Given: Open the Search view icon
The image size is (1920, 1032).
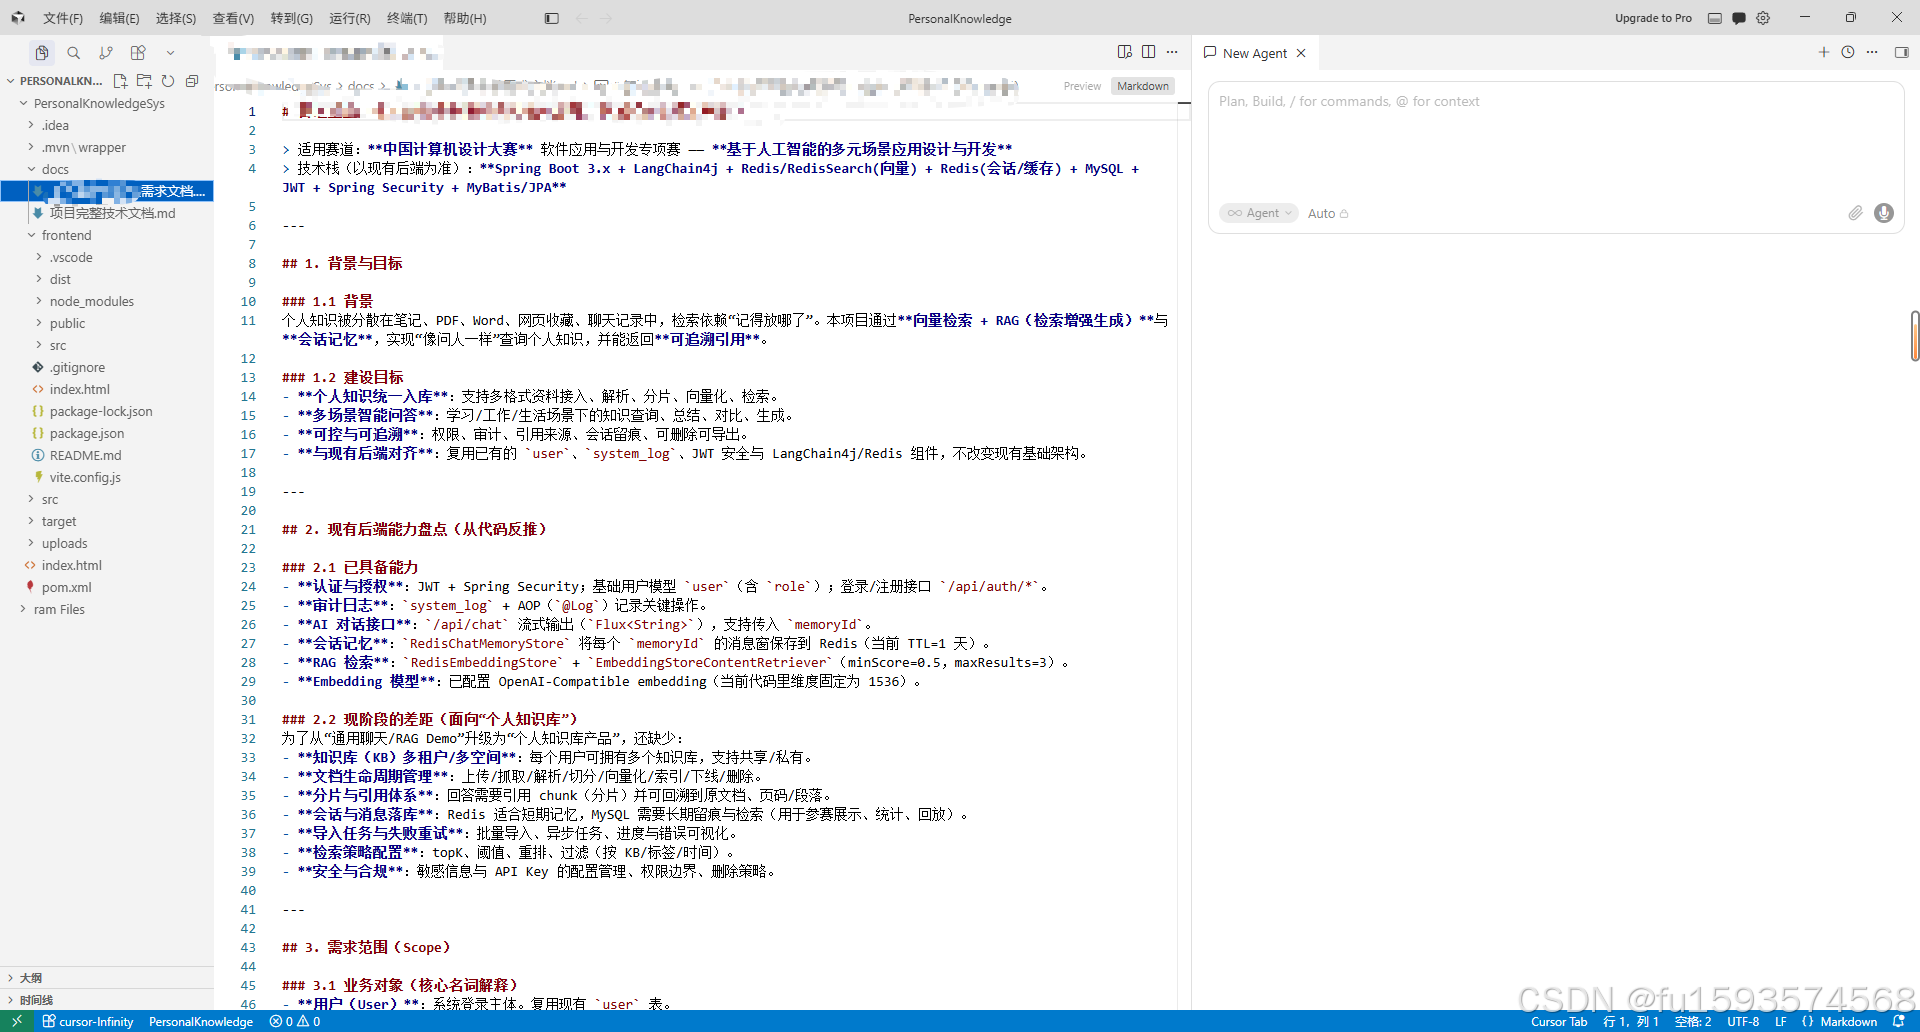Looking at the screenshot, I should click(x=73, y=53).
